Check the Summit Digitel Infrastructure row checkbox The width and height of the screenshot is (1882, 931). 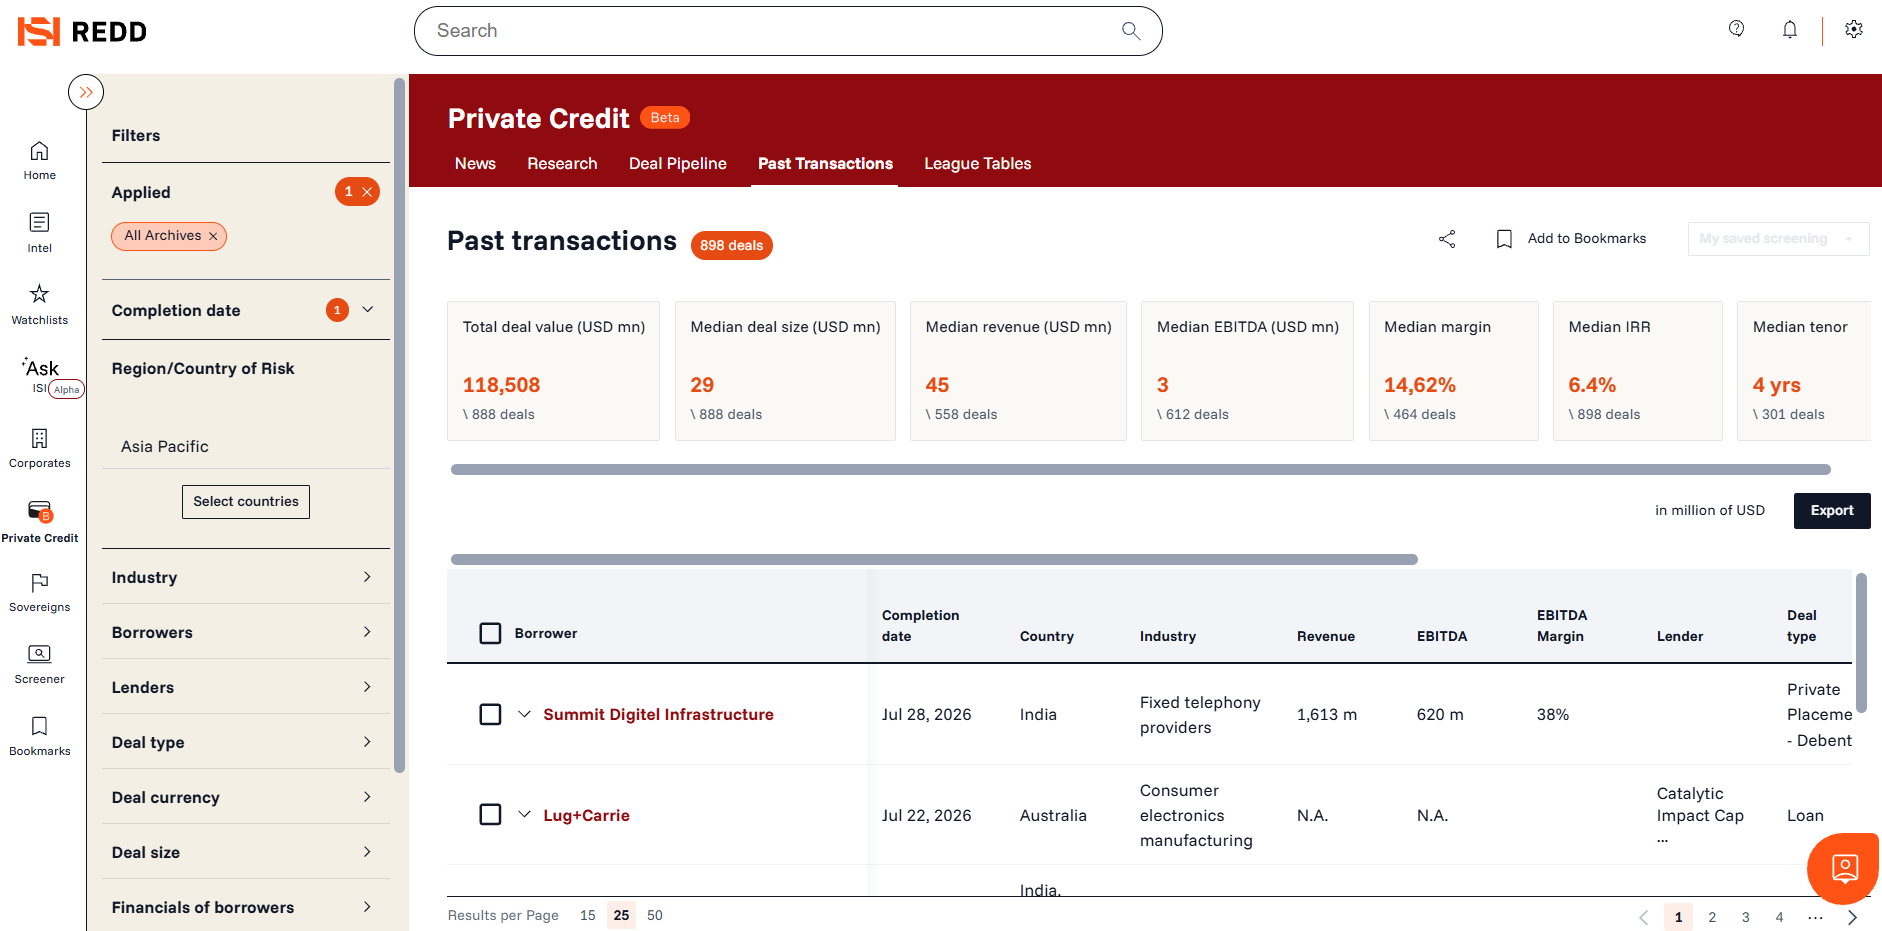[x=490, y=714]
